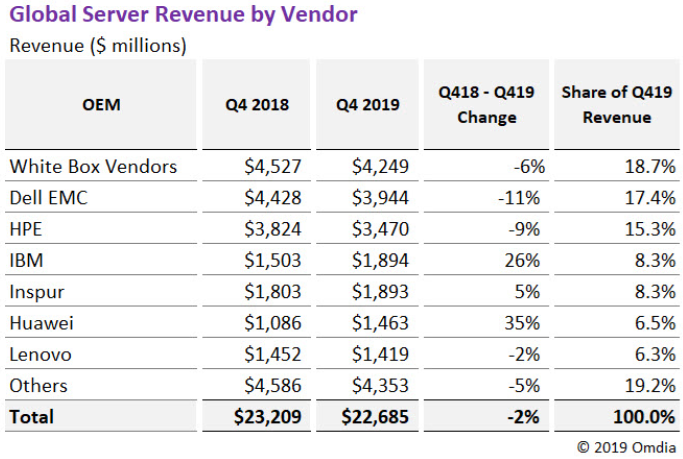Click HPE Q4 2018 value $3,824
The width and height of the screenshot is (683, 459).
273,230
